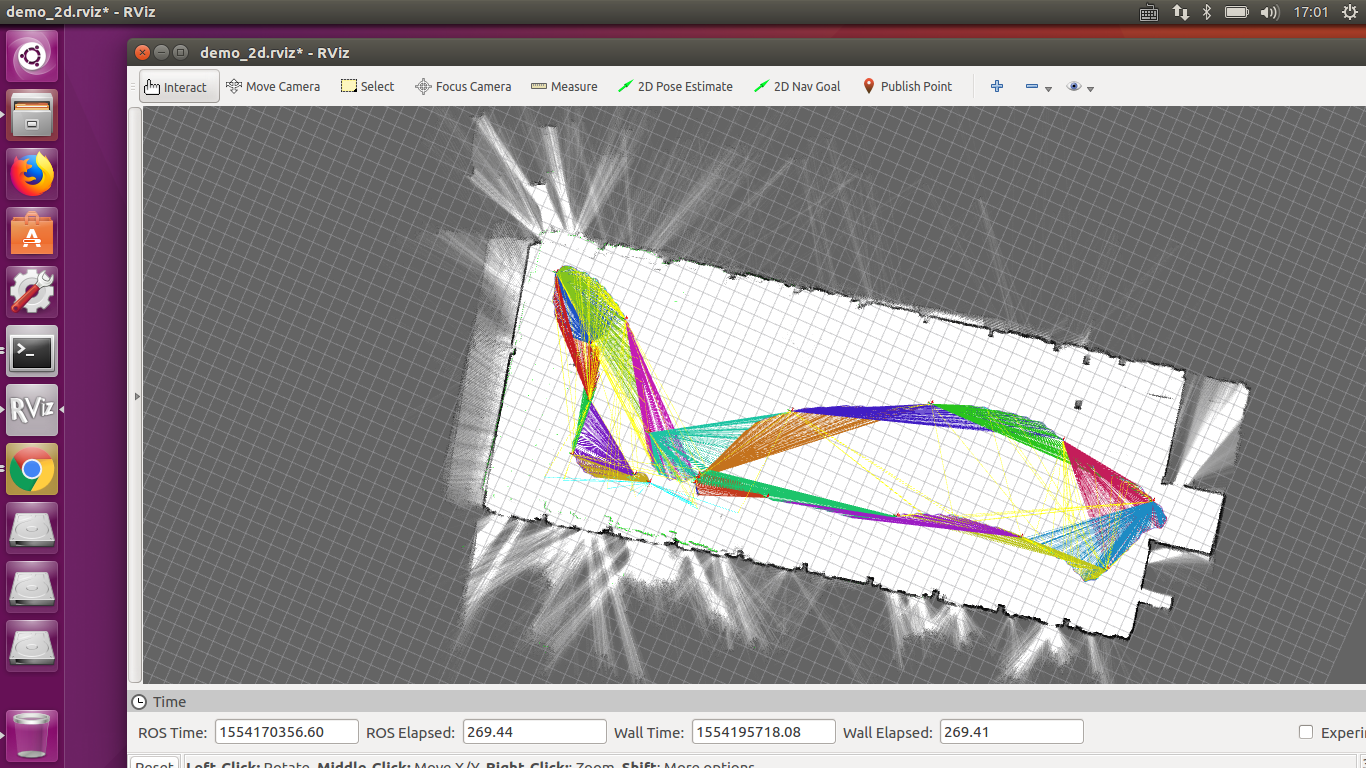This screenshot has width=1366, height=768.
Task: Select the Interact tool
Action: [178, 86]
